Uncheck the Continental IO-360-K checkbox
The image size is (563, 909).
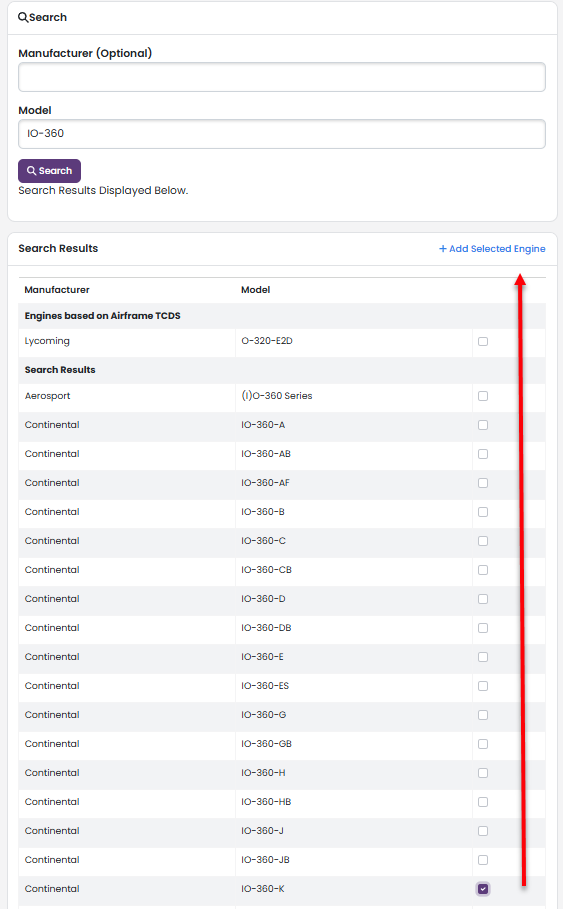(x=483, y=889)
